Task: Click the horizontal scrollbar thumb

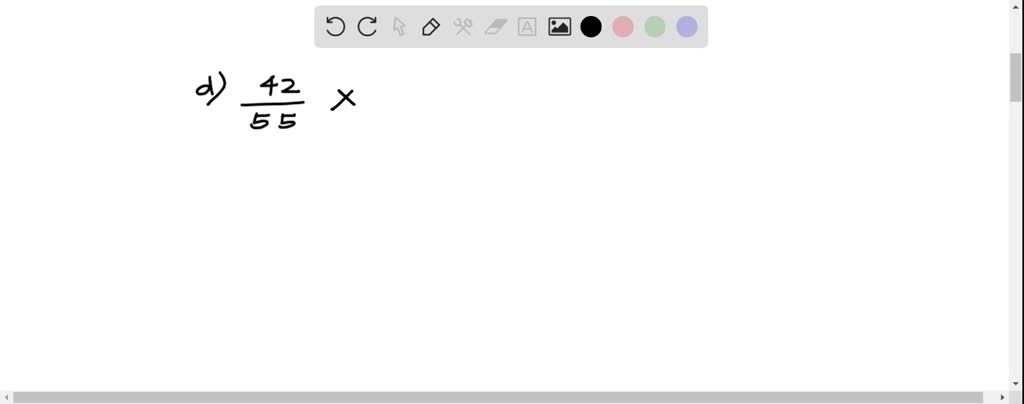Action: tap(498, 397)
